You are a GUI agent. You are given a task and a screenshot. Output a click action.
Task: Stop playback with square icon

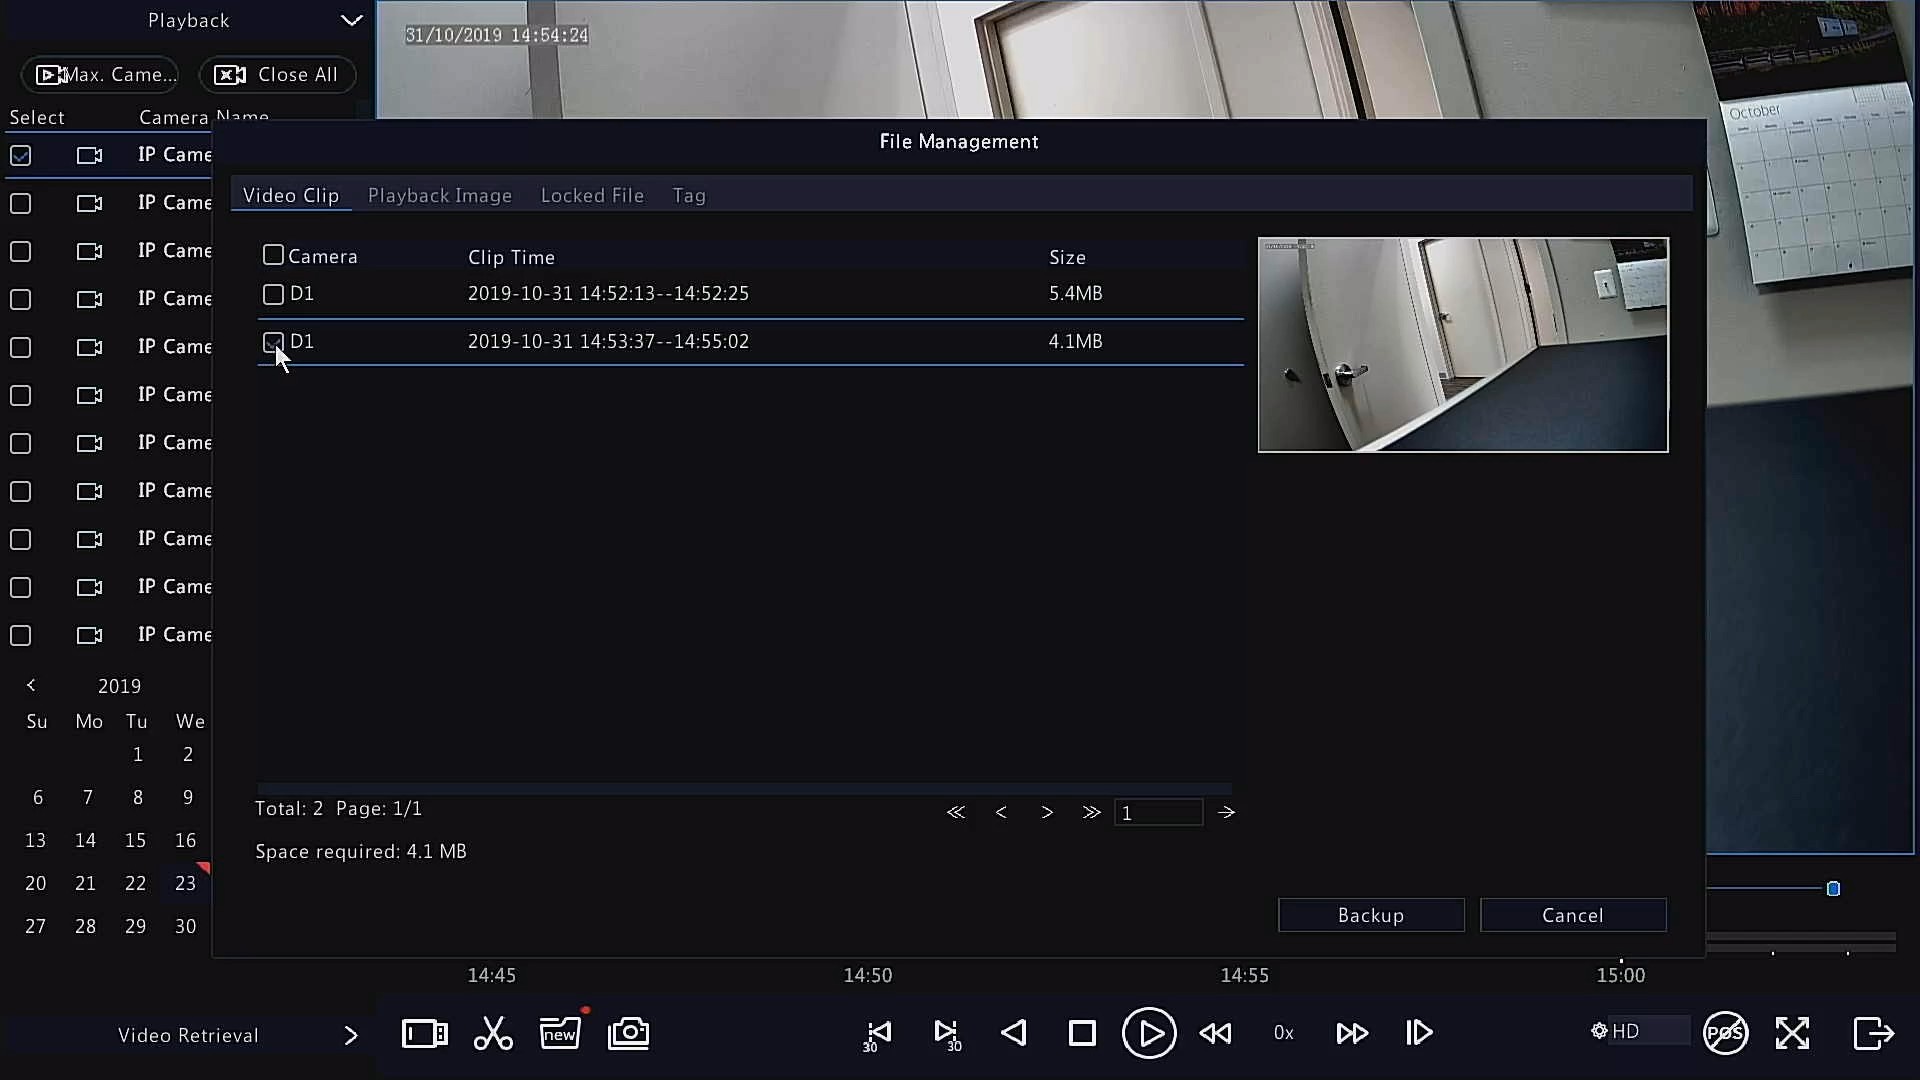[x=1082, y=1033]
